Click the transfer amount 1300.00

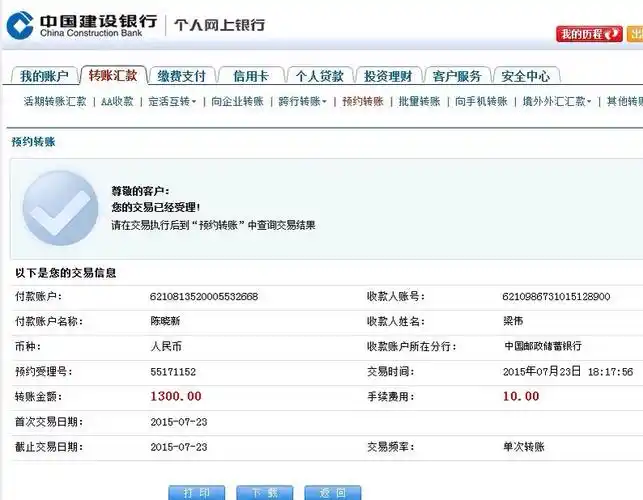pyautogui.click(x=176, y=396)
